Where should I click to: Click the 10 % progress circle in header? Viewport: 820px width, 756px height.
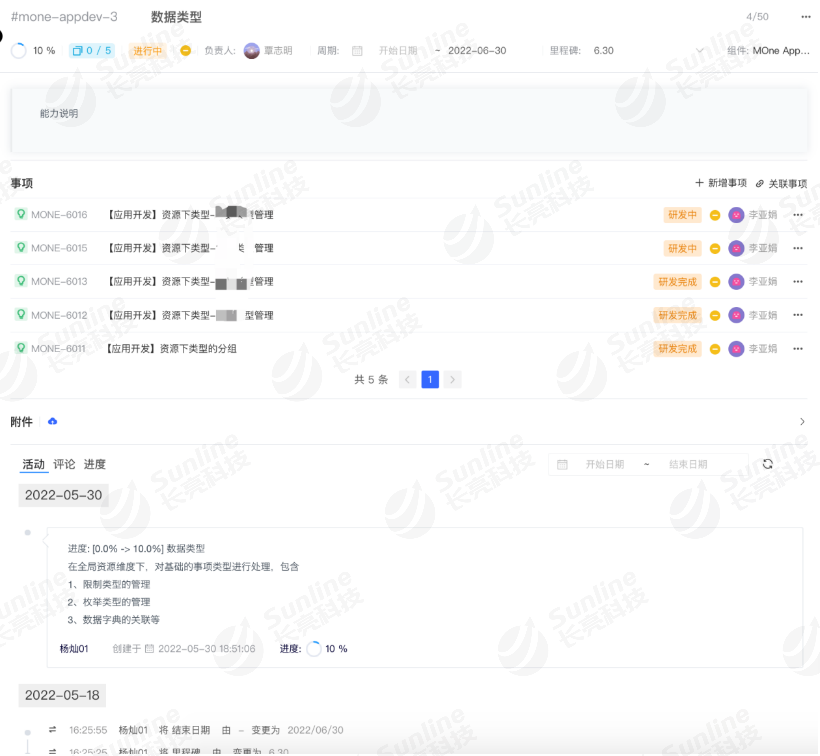click(x=19, y=51)
